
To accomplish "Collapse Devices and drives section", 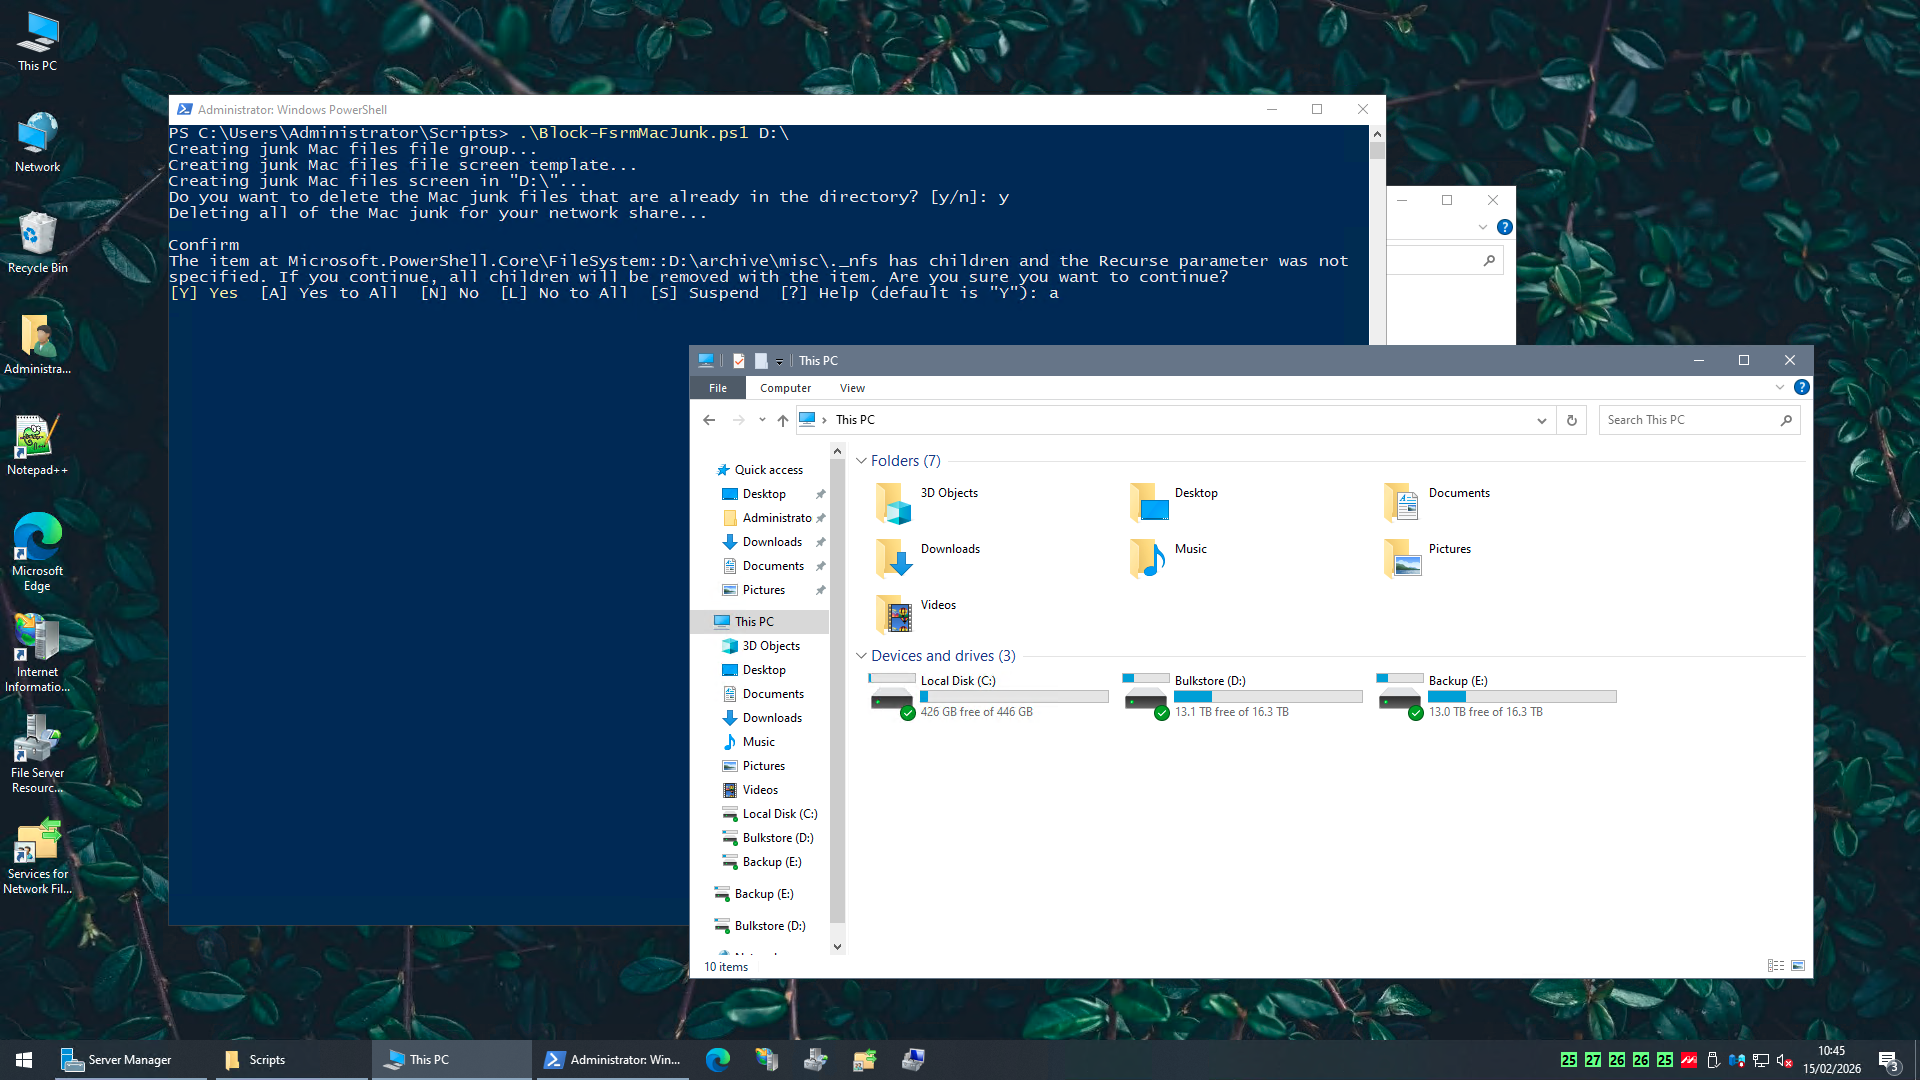I will coord(861,656).
